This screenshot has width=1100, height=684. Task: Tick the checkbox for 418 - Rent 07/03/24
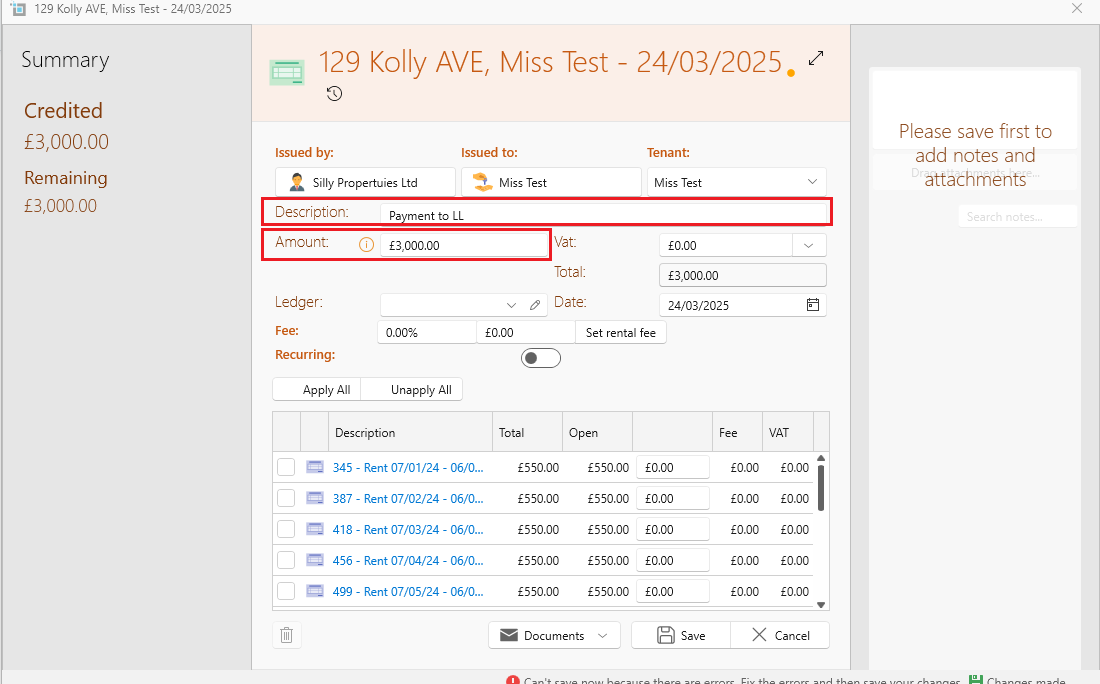tap(286, 529)
